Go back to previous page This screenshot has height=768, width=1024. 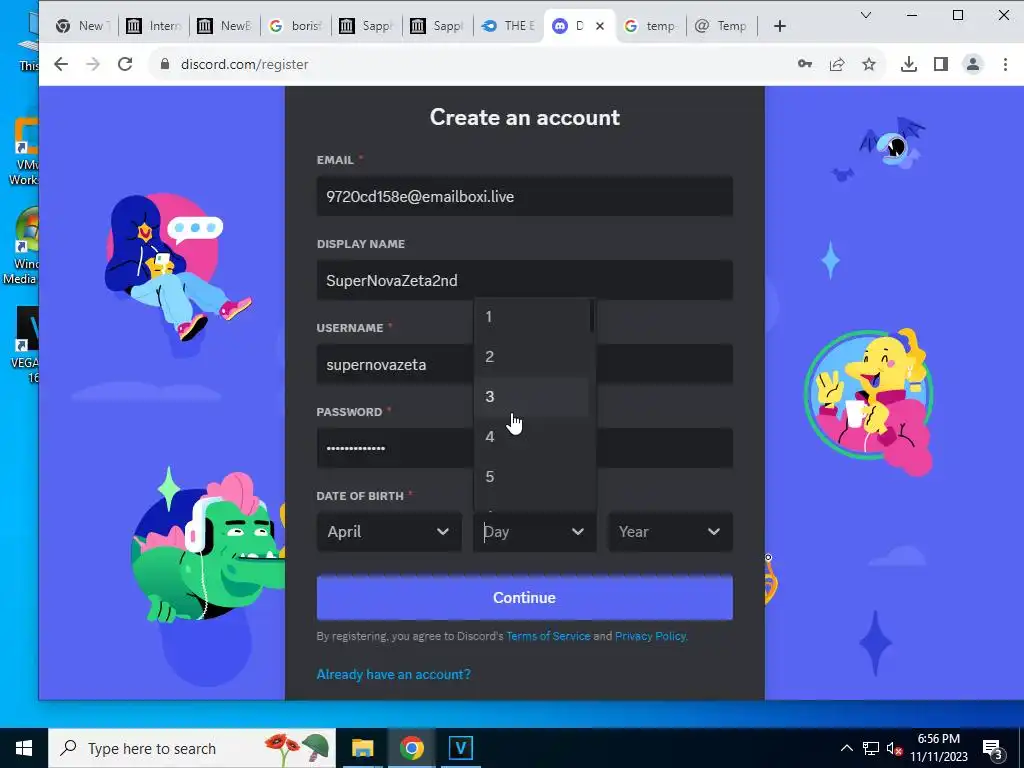pos(61,64)
